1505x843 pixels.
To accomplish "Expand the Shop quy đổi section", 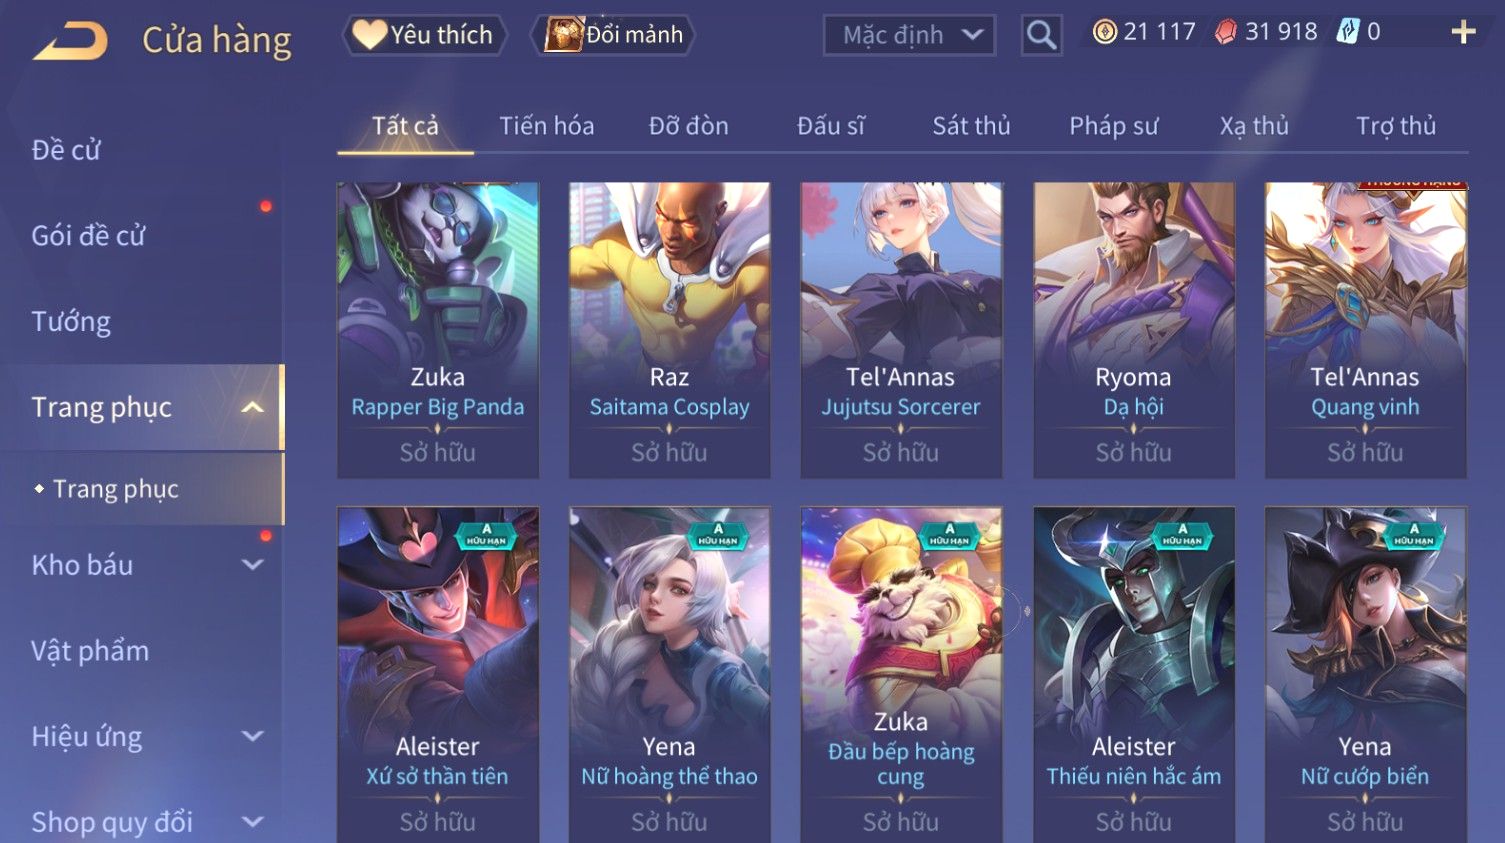I will (x=253, y=822).
